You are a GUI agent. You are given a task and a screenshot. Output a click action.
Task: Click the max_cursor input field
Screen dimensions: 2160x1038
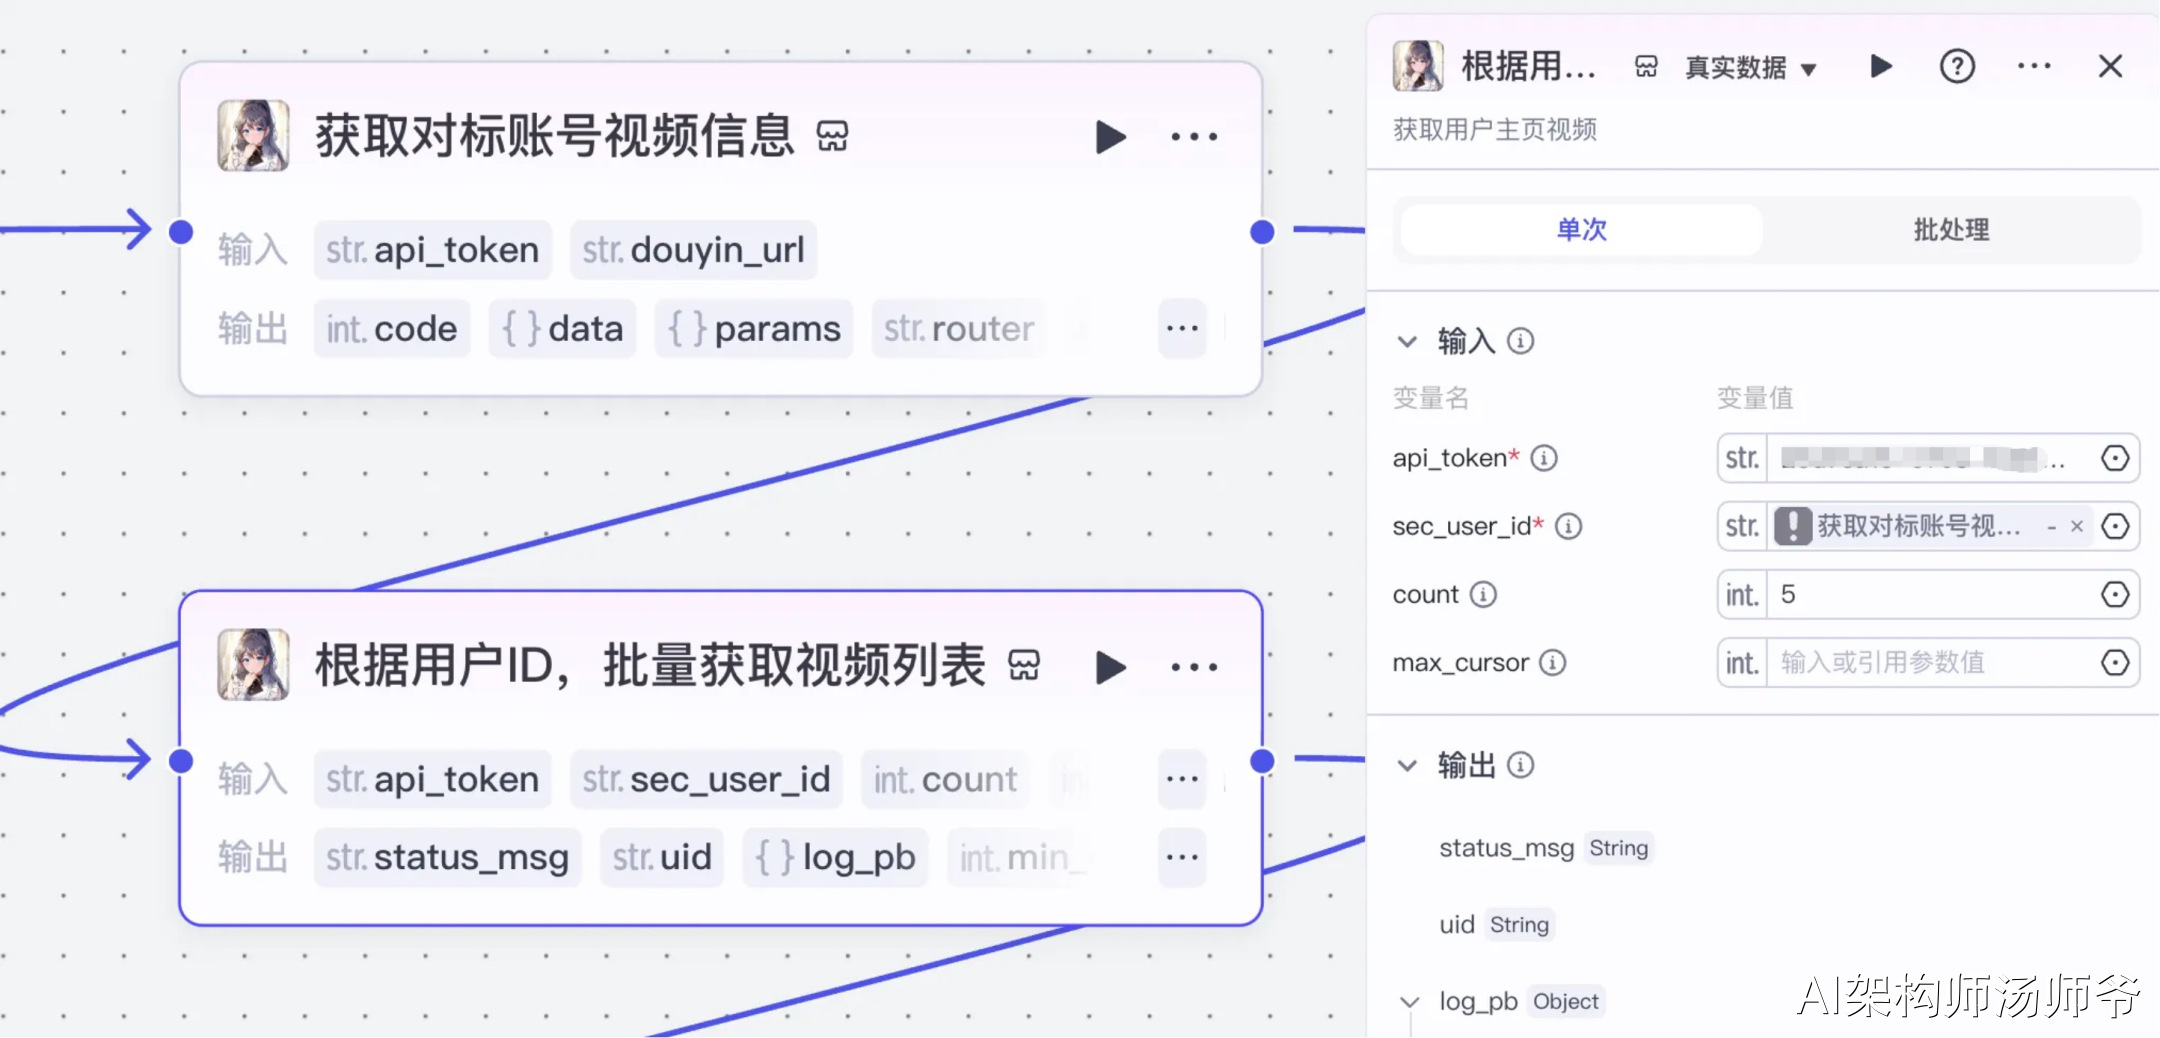click(x=1928, y=663)
